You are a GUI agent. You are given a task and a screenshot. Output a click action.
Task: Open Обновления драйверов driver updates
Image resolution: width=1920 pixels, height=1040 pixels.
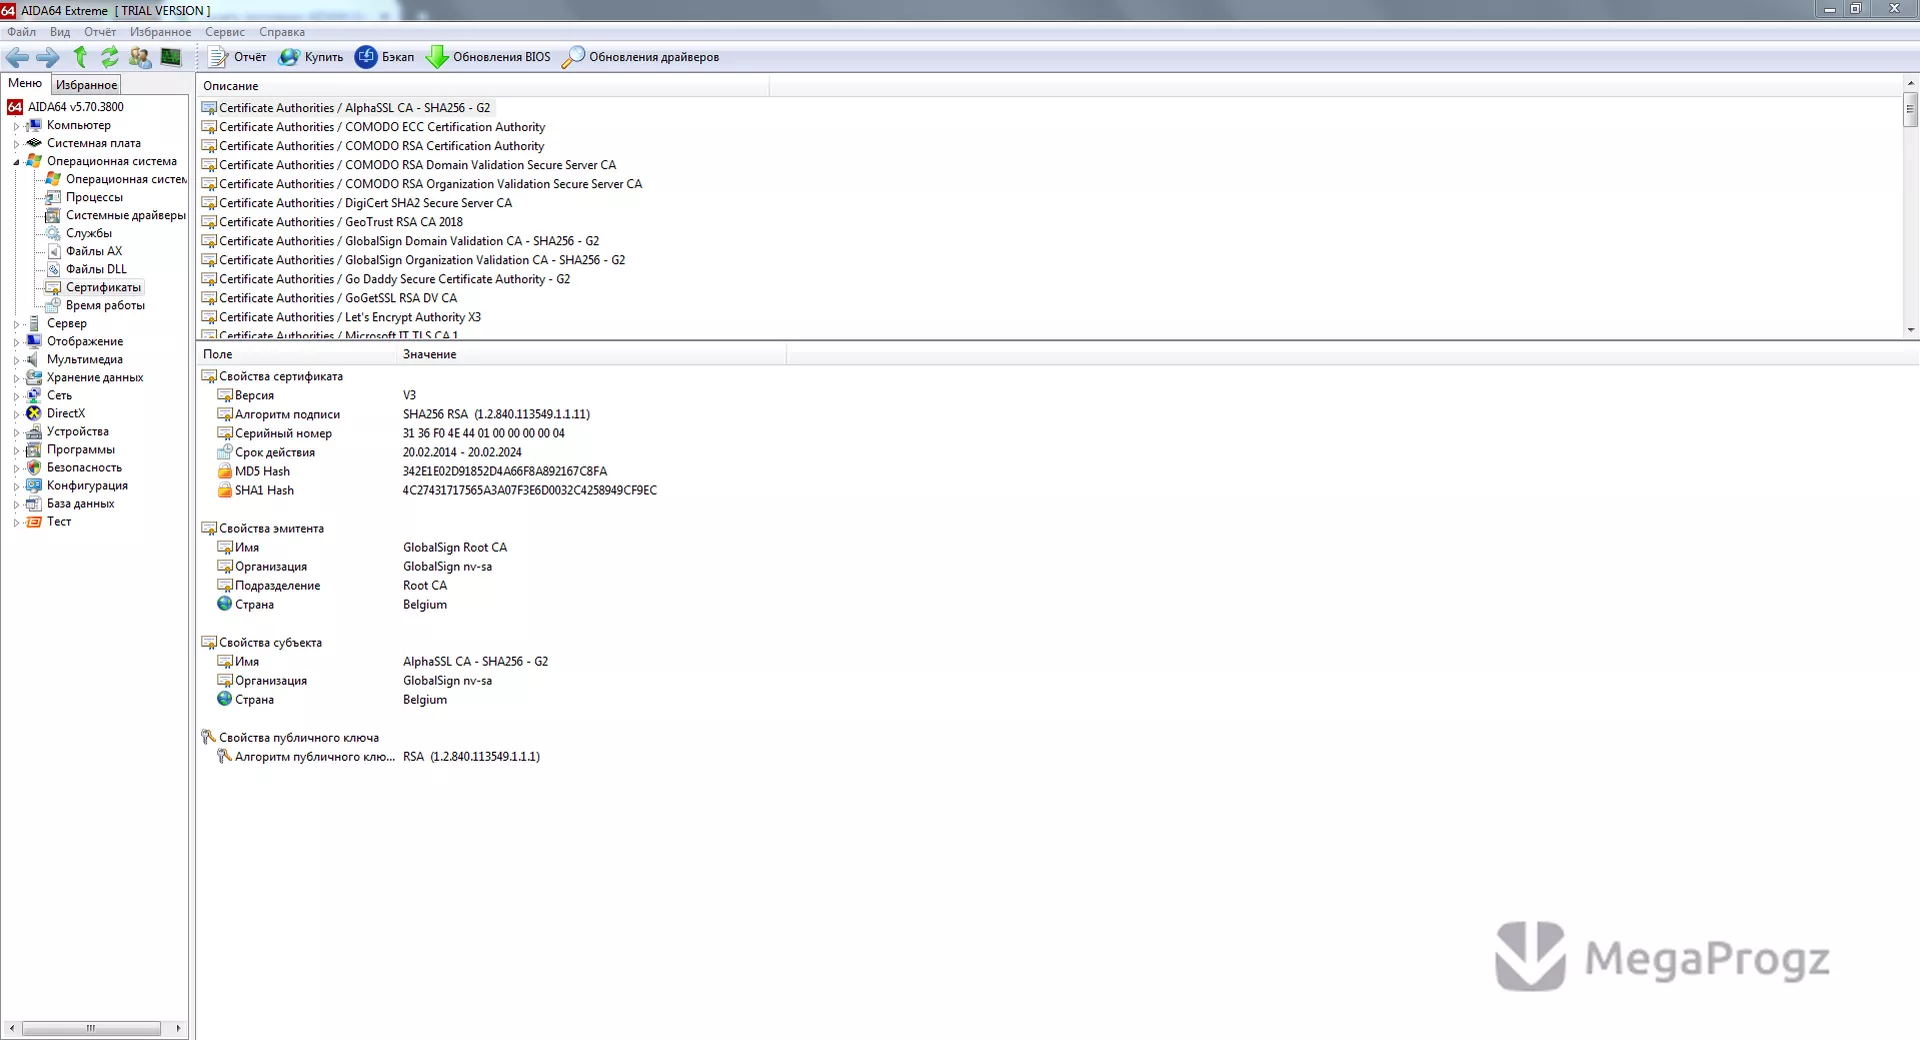pyautogui.click(x=640, y=57)
